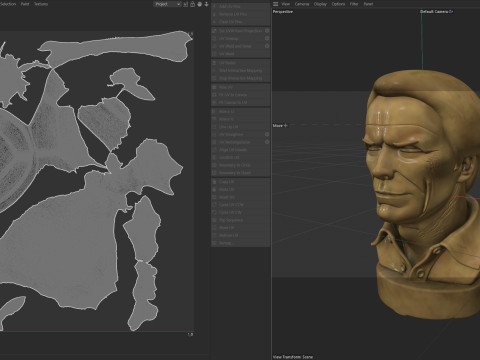This screenshot has height=360, width=480.
Task: Click Reset UV
Action: point(241,197)
